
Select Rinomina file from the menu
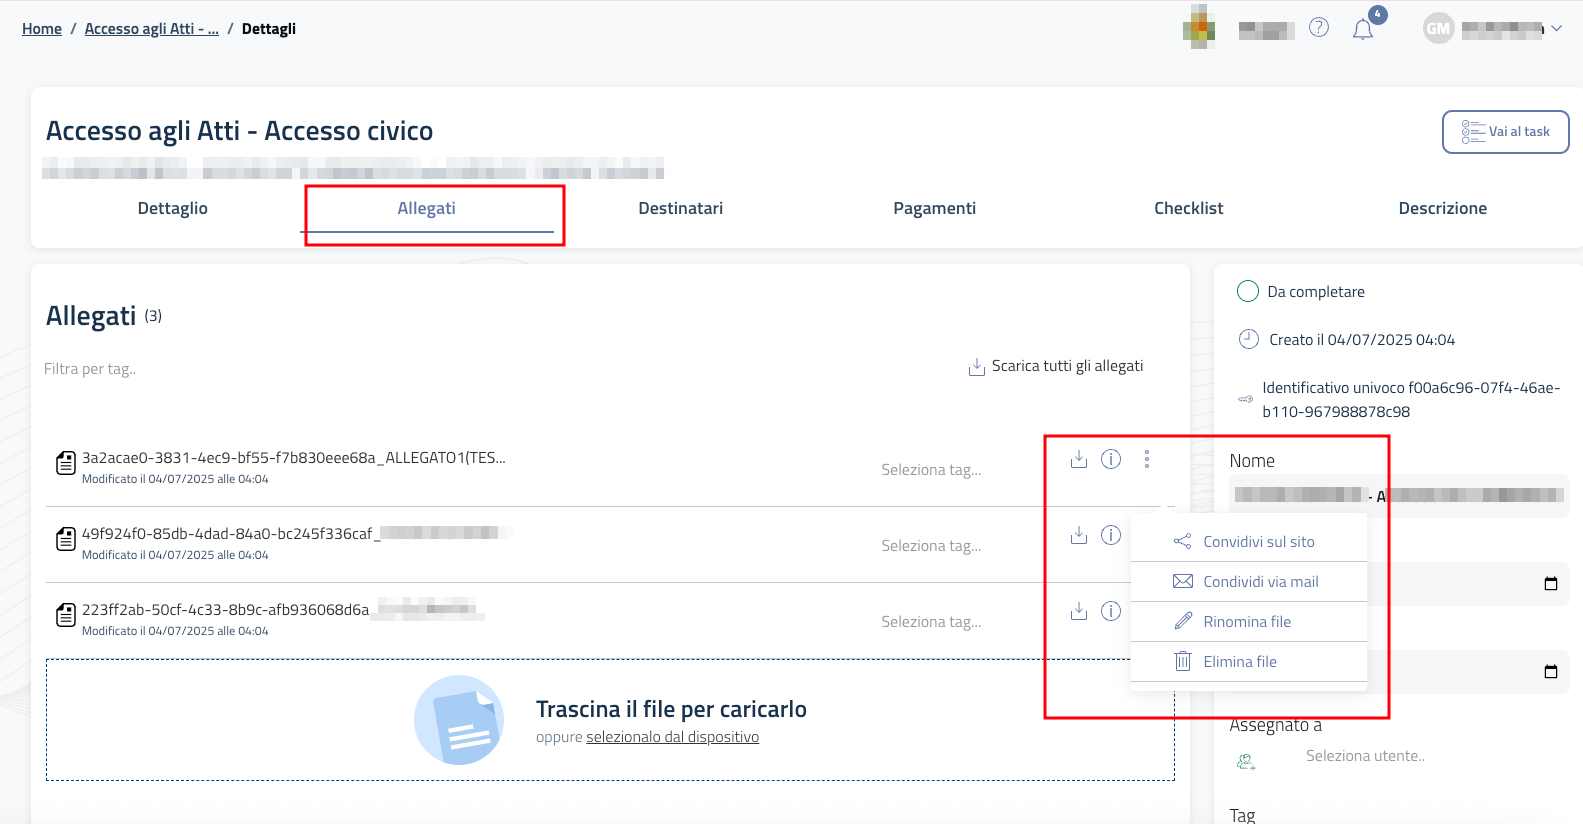[x=1246, y=622]
